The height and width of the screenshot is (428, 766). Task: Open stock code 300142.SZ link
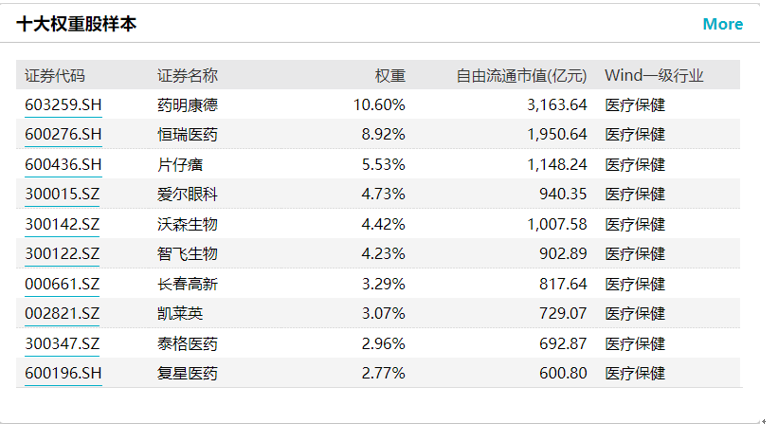(62, 224)
